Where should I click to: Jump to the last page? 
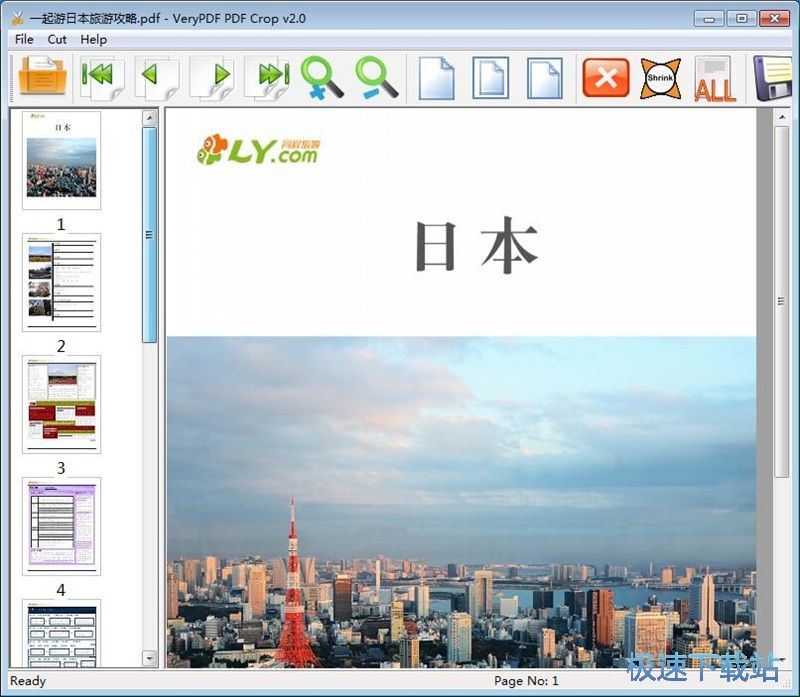[x=268, y=77]
